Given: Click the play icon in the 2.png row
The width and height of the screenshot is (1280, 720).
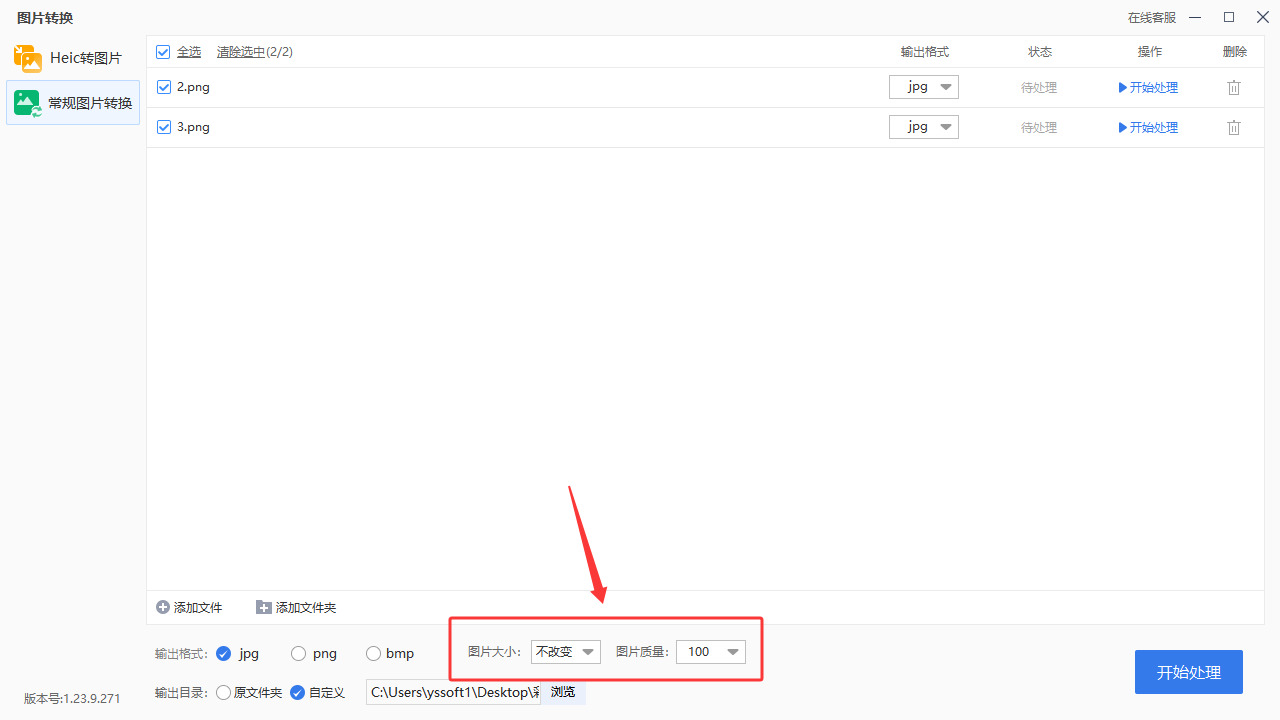Looking at the screenshot, I should (1123, 88).
